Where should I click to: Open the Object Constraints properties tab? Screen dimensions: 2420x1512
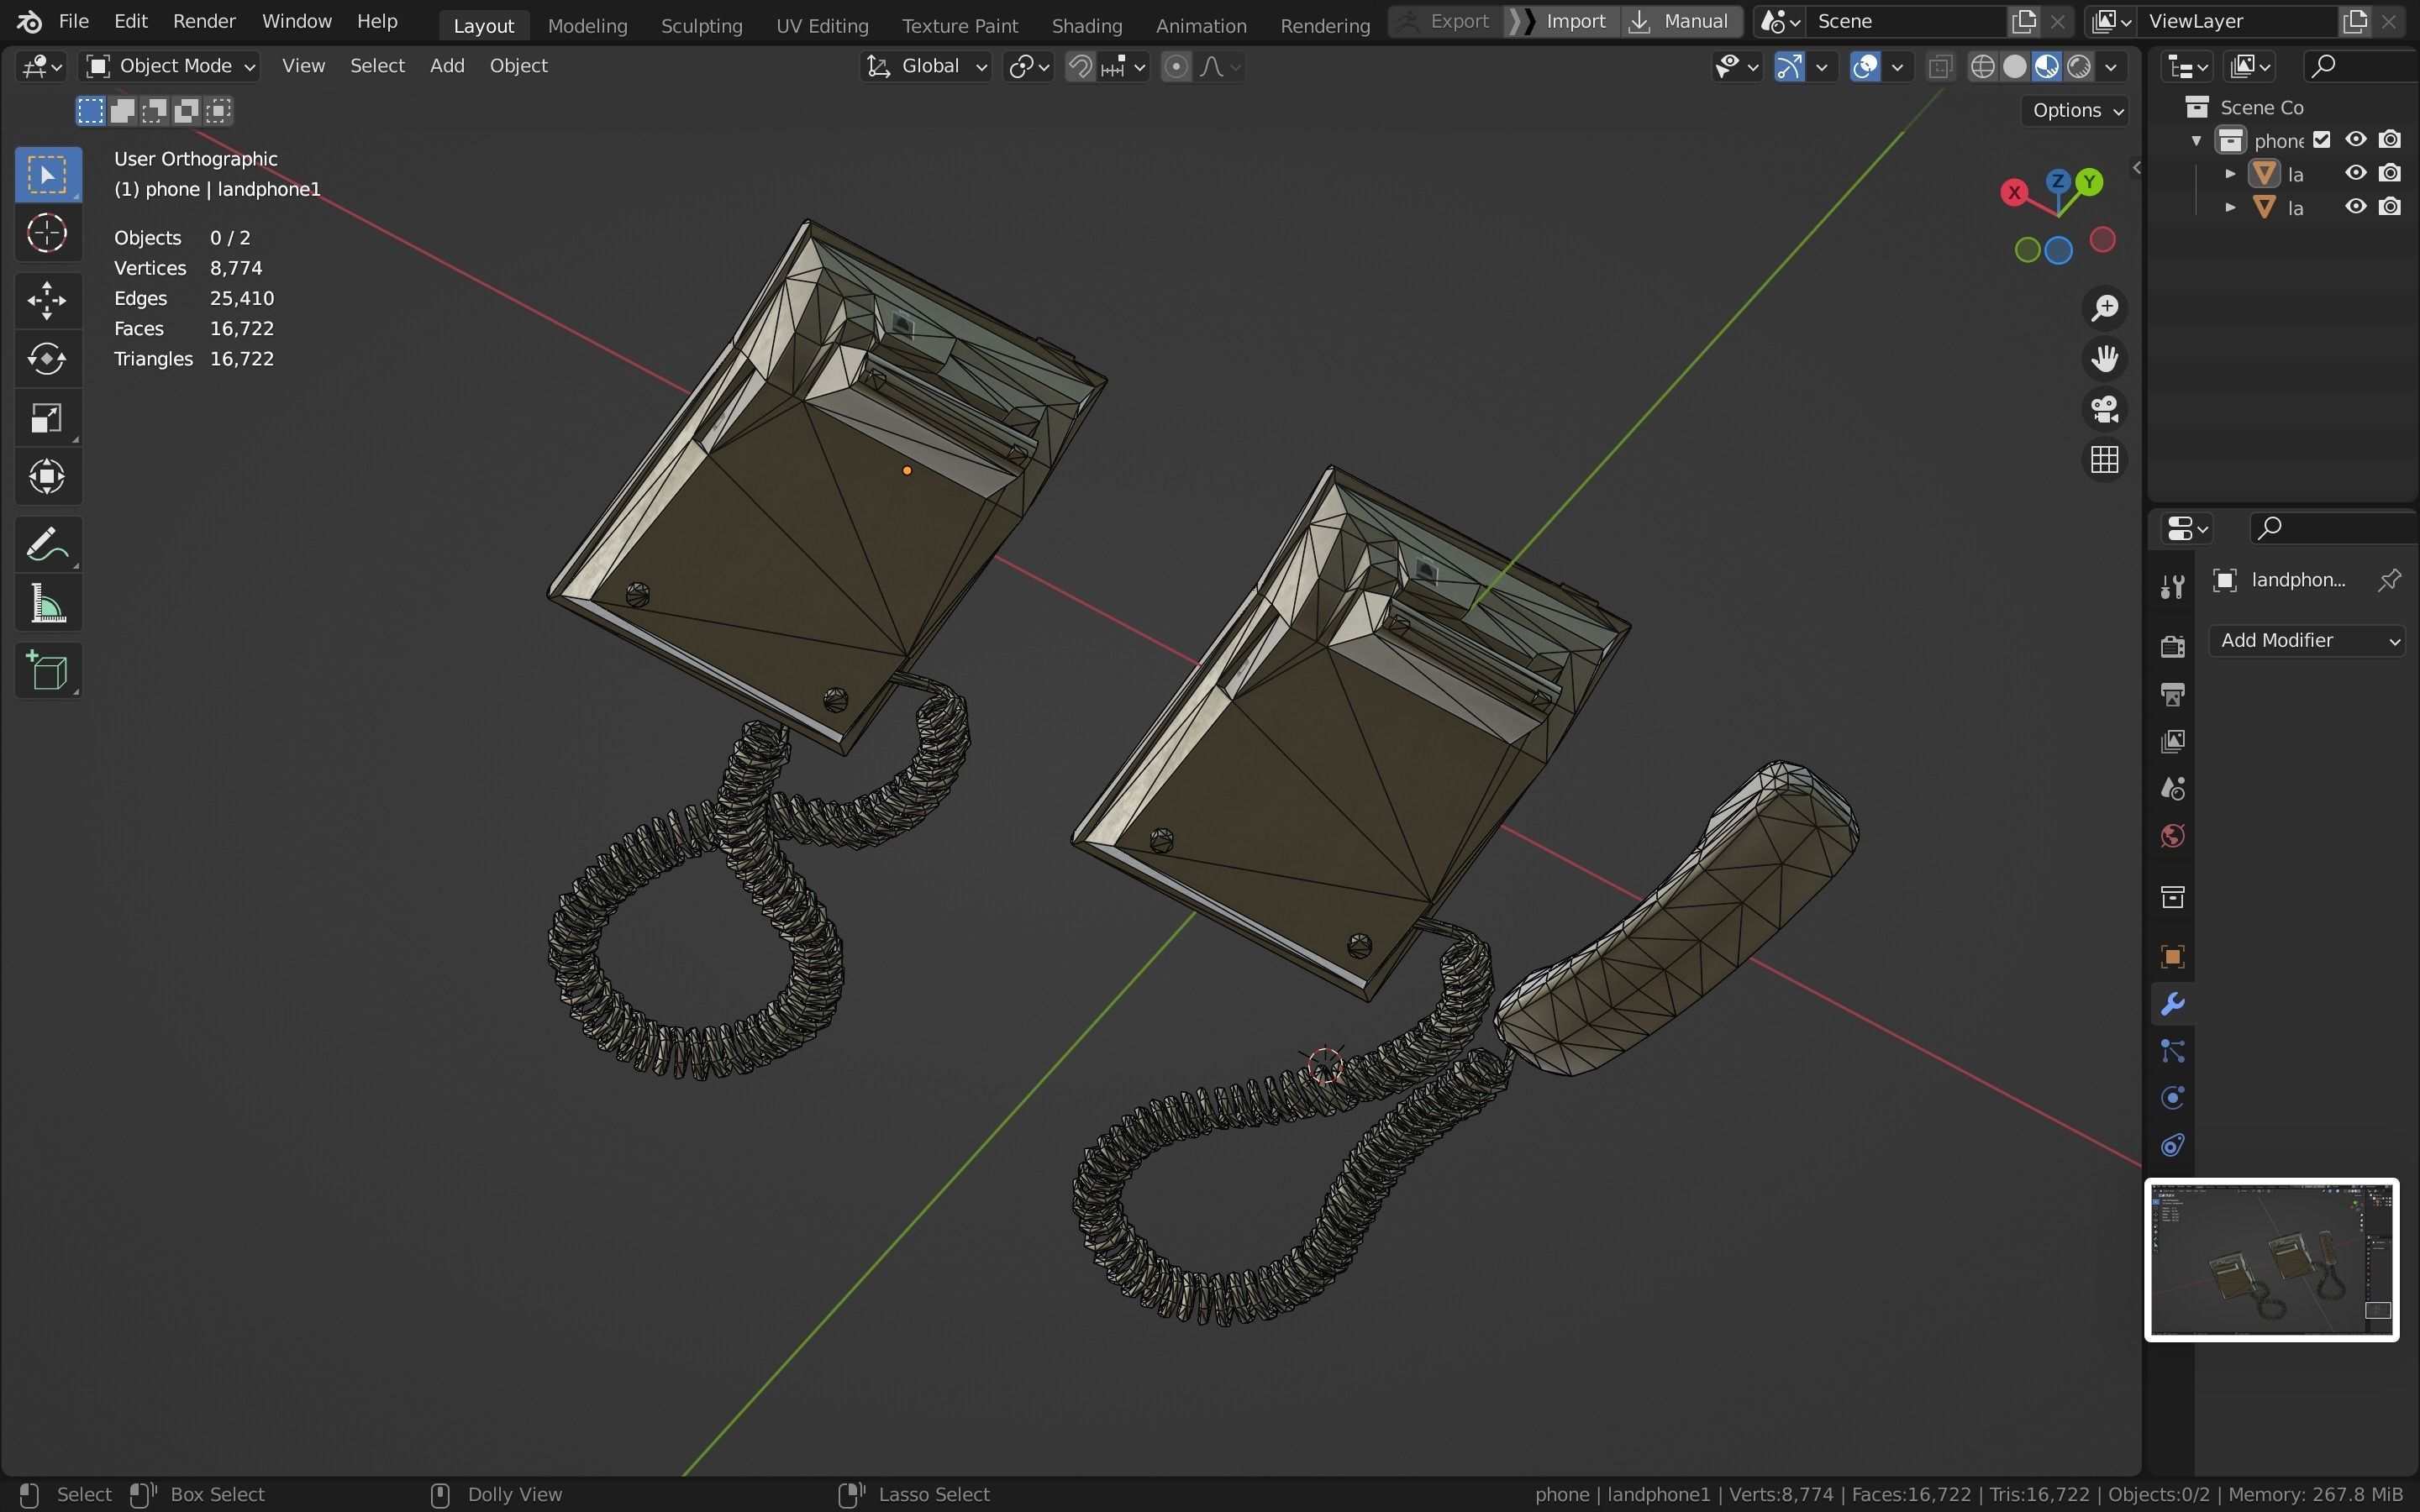pos(2172,1146)
